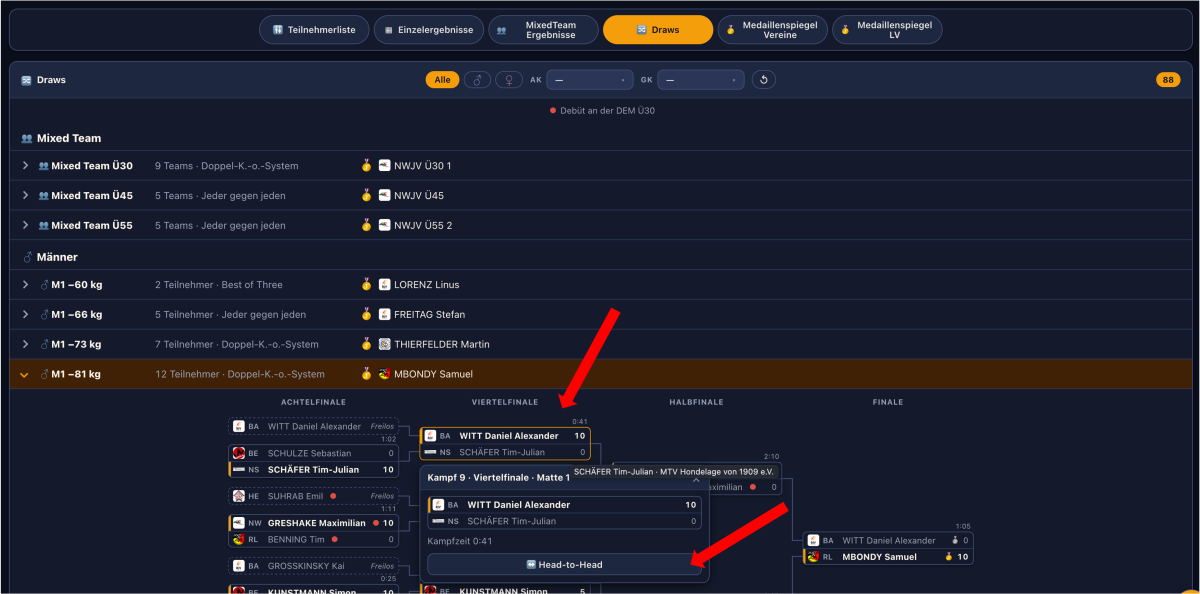Click the mixed team icon on Ü55 row
The height and width of the screenshot is (594, 1200).
tap(44, 226)
